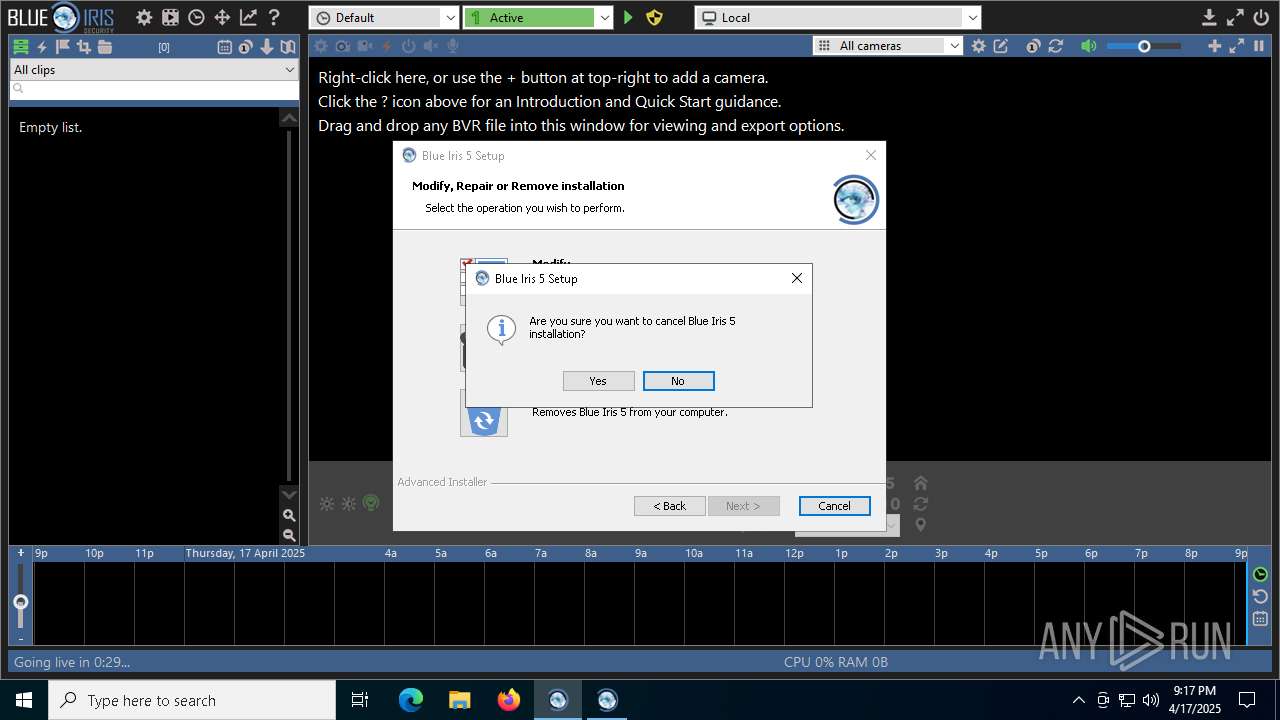Open Firefox from taskbar
Image resolution: width=1280 pixels, height=720 pixels.
[509, 700]
